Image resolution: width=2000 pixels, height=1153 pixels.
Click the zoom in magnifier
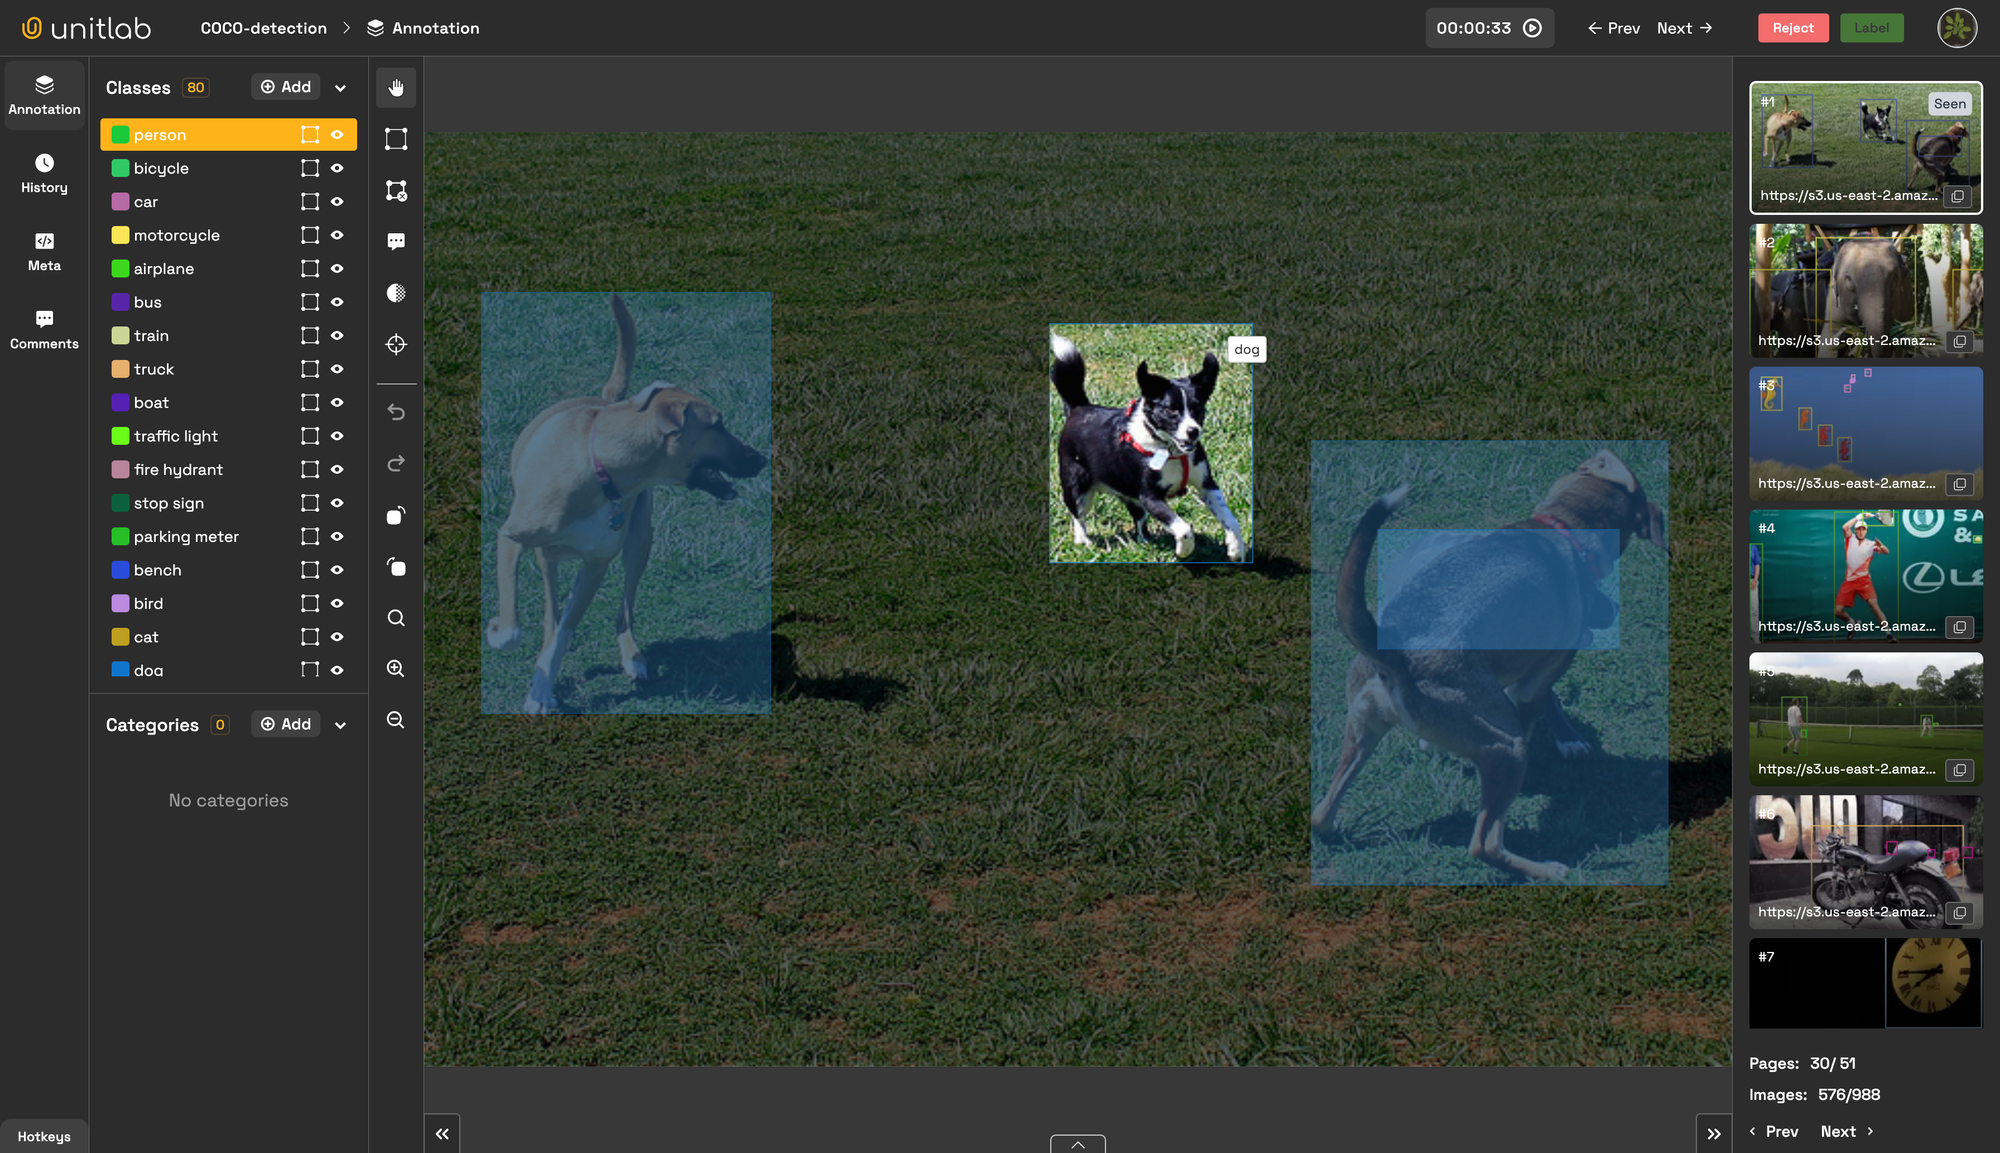pyautogui.click(x=396, y=669)
